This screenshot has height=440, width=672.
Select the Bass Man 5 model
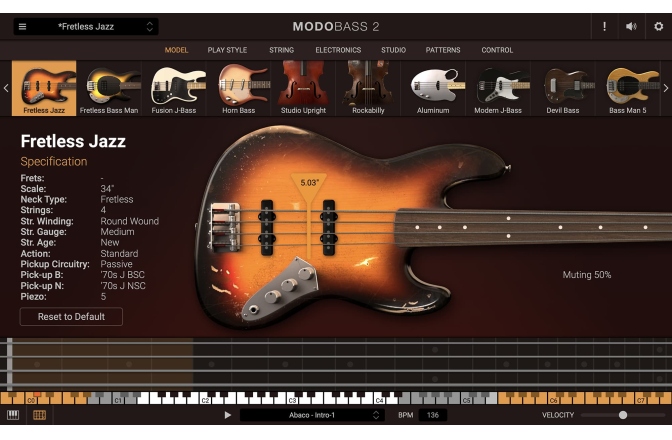[x=627, y=88]
